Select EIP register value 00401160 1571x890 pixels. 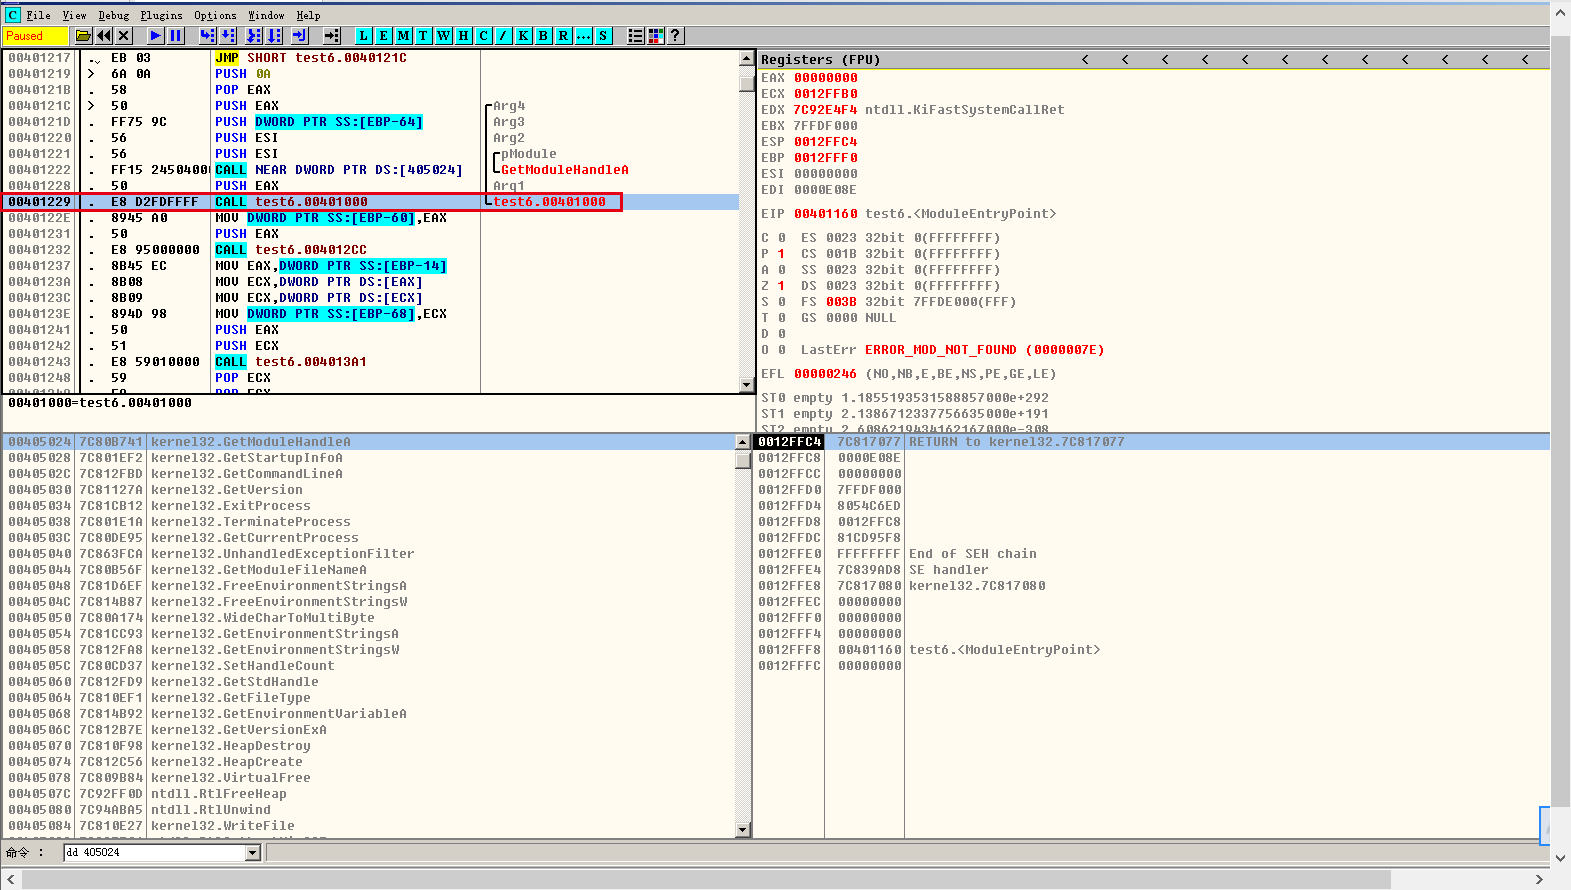(826, 214)
